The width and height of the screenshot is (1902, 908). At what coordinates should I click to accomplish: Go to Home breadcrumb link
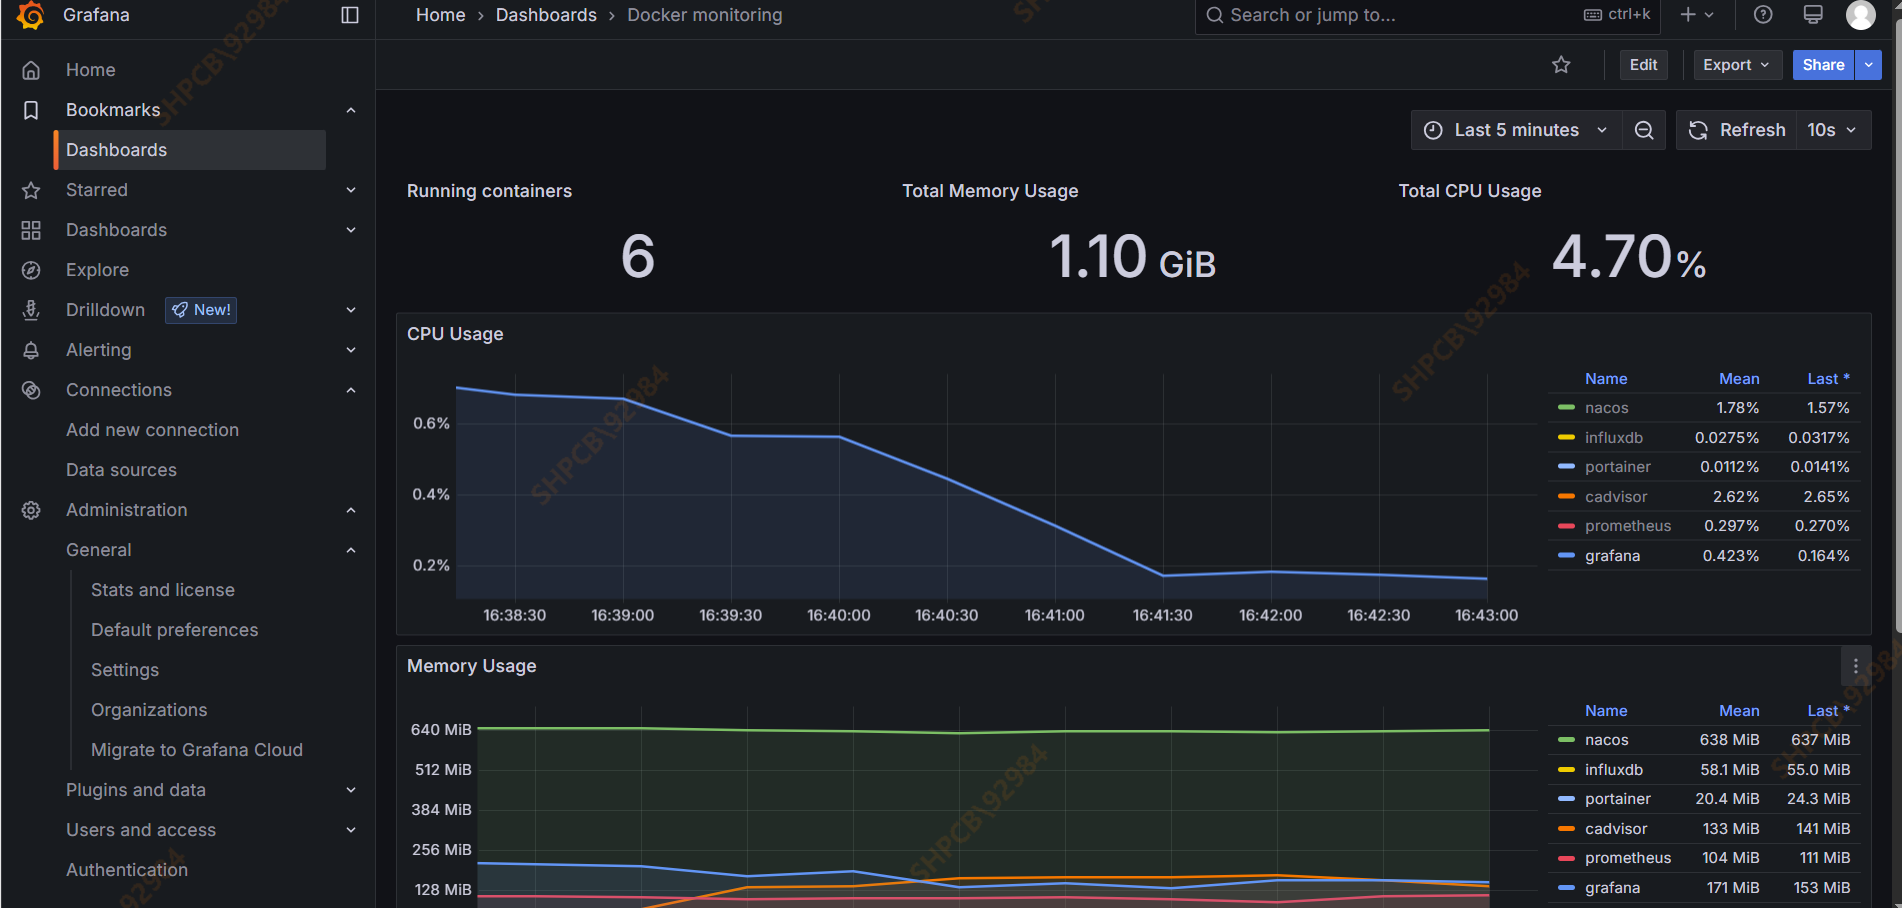441,15
